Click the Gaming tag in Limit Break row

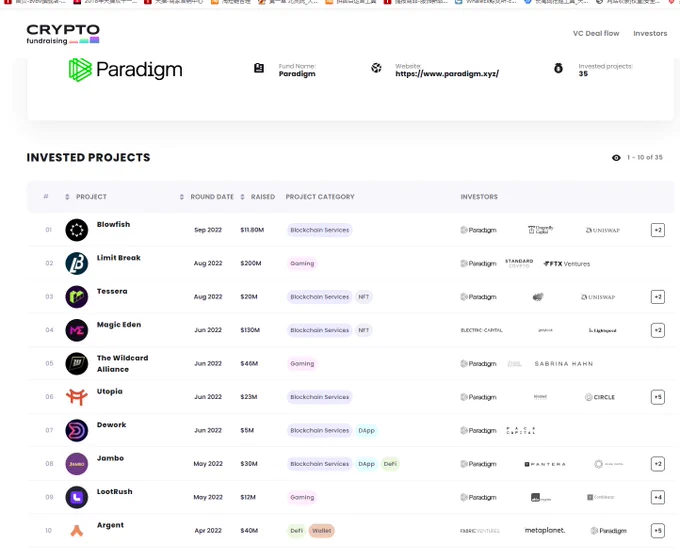302,263
